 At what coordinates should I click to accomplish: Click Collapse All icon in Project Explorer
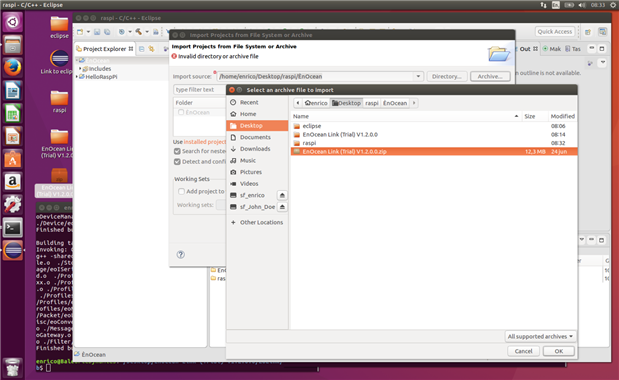click(141, 49)
